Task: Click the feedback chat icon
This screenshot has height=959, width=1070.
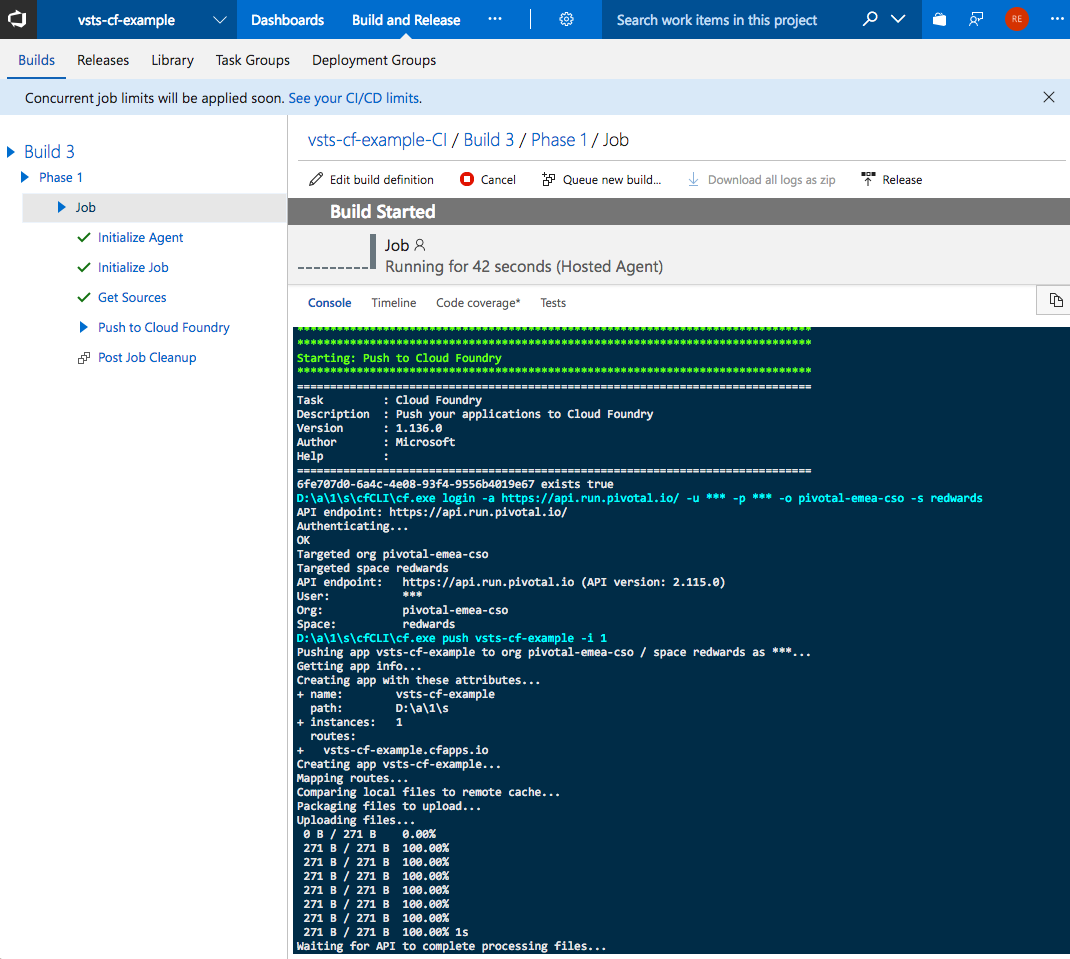Action: (976, 20)
